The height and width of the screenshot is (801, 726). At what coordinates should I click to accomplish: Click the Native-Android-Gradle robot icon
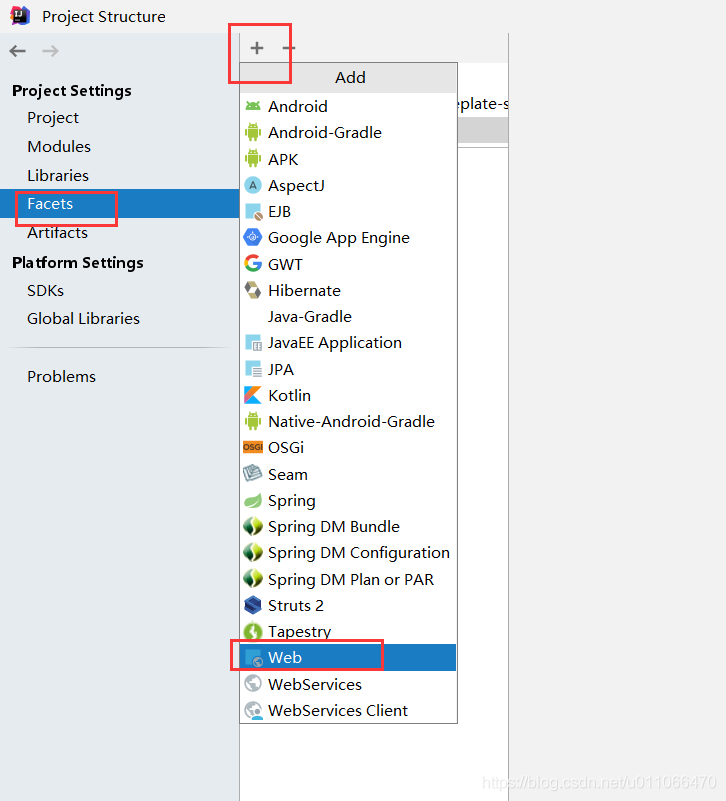tap(253, 421)
